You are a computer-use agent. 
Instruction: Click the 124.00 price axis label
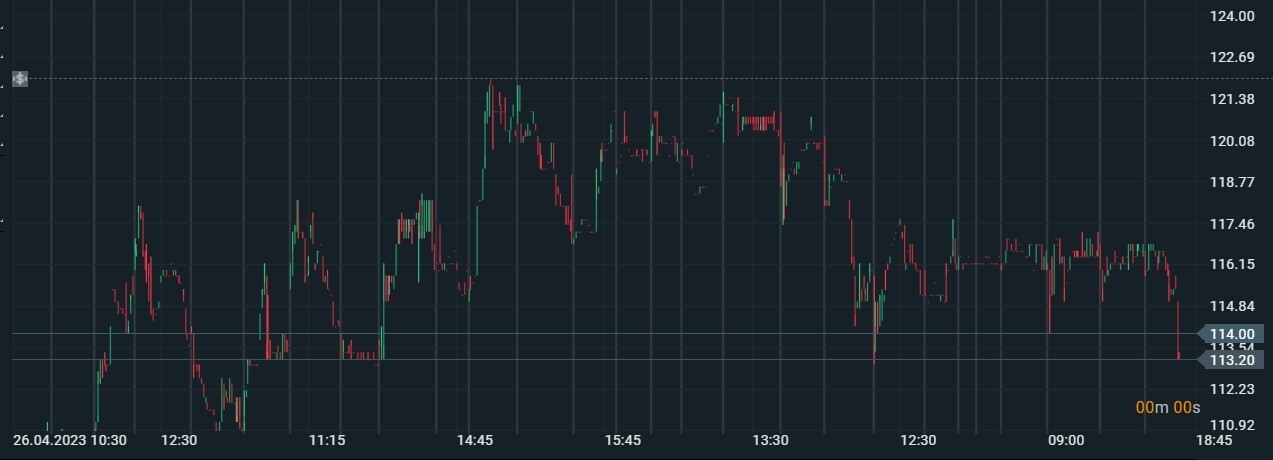[1232, 17]
